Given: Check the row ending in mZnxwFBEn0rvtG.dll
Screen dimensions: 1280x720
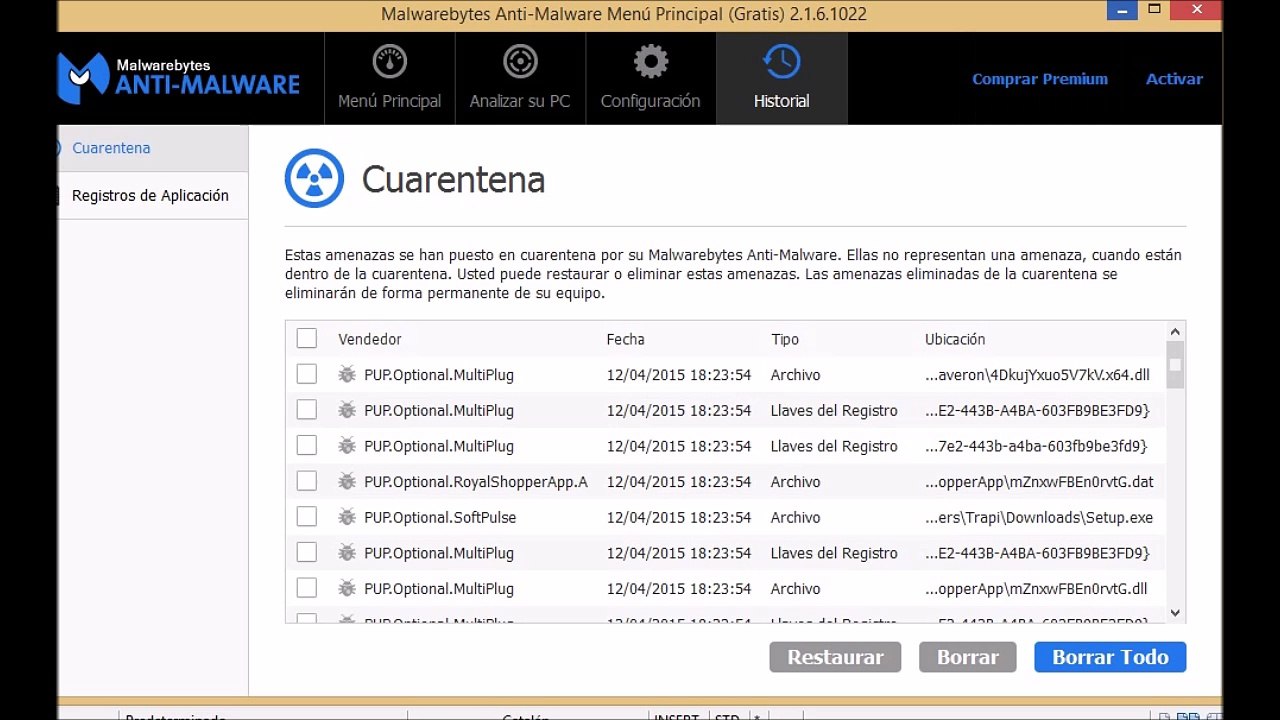Looking at the screenshot, I should (307, 588).
